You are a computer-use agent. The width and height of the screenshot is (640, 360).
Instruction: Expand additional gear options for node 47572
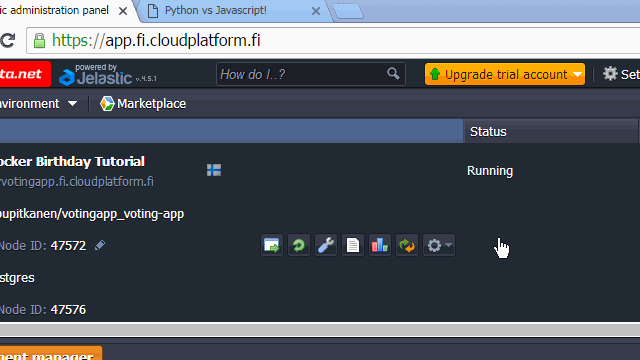click(439, 245)
